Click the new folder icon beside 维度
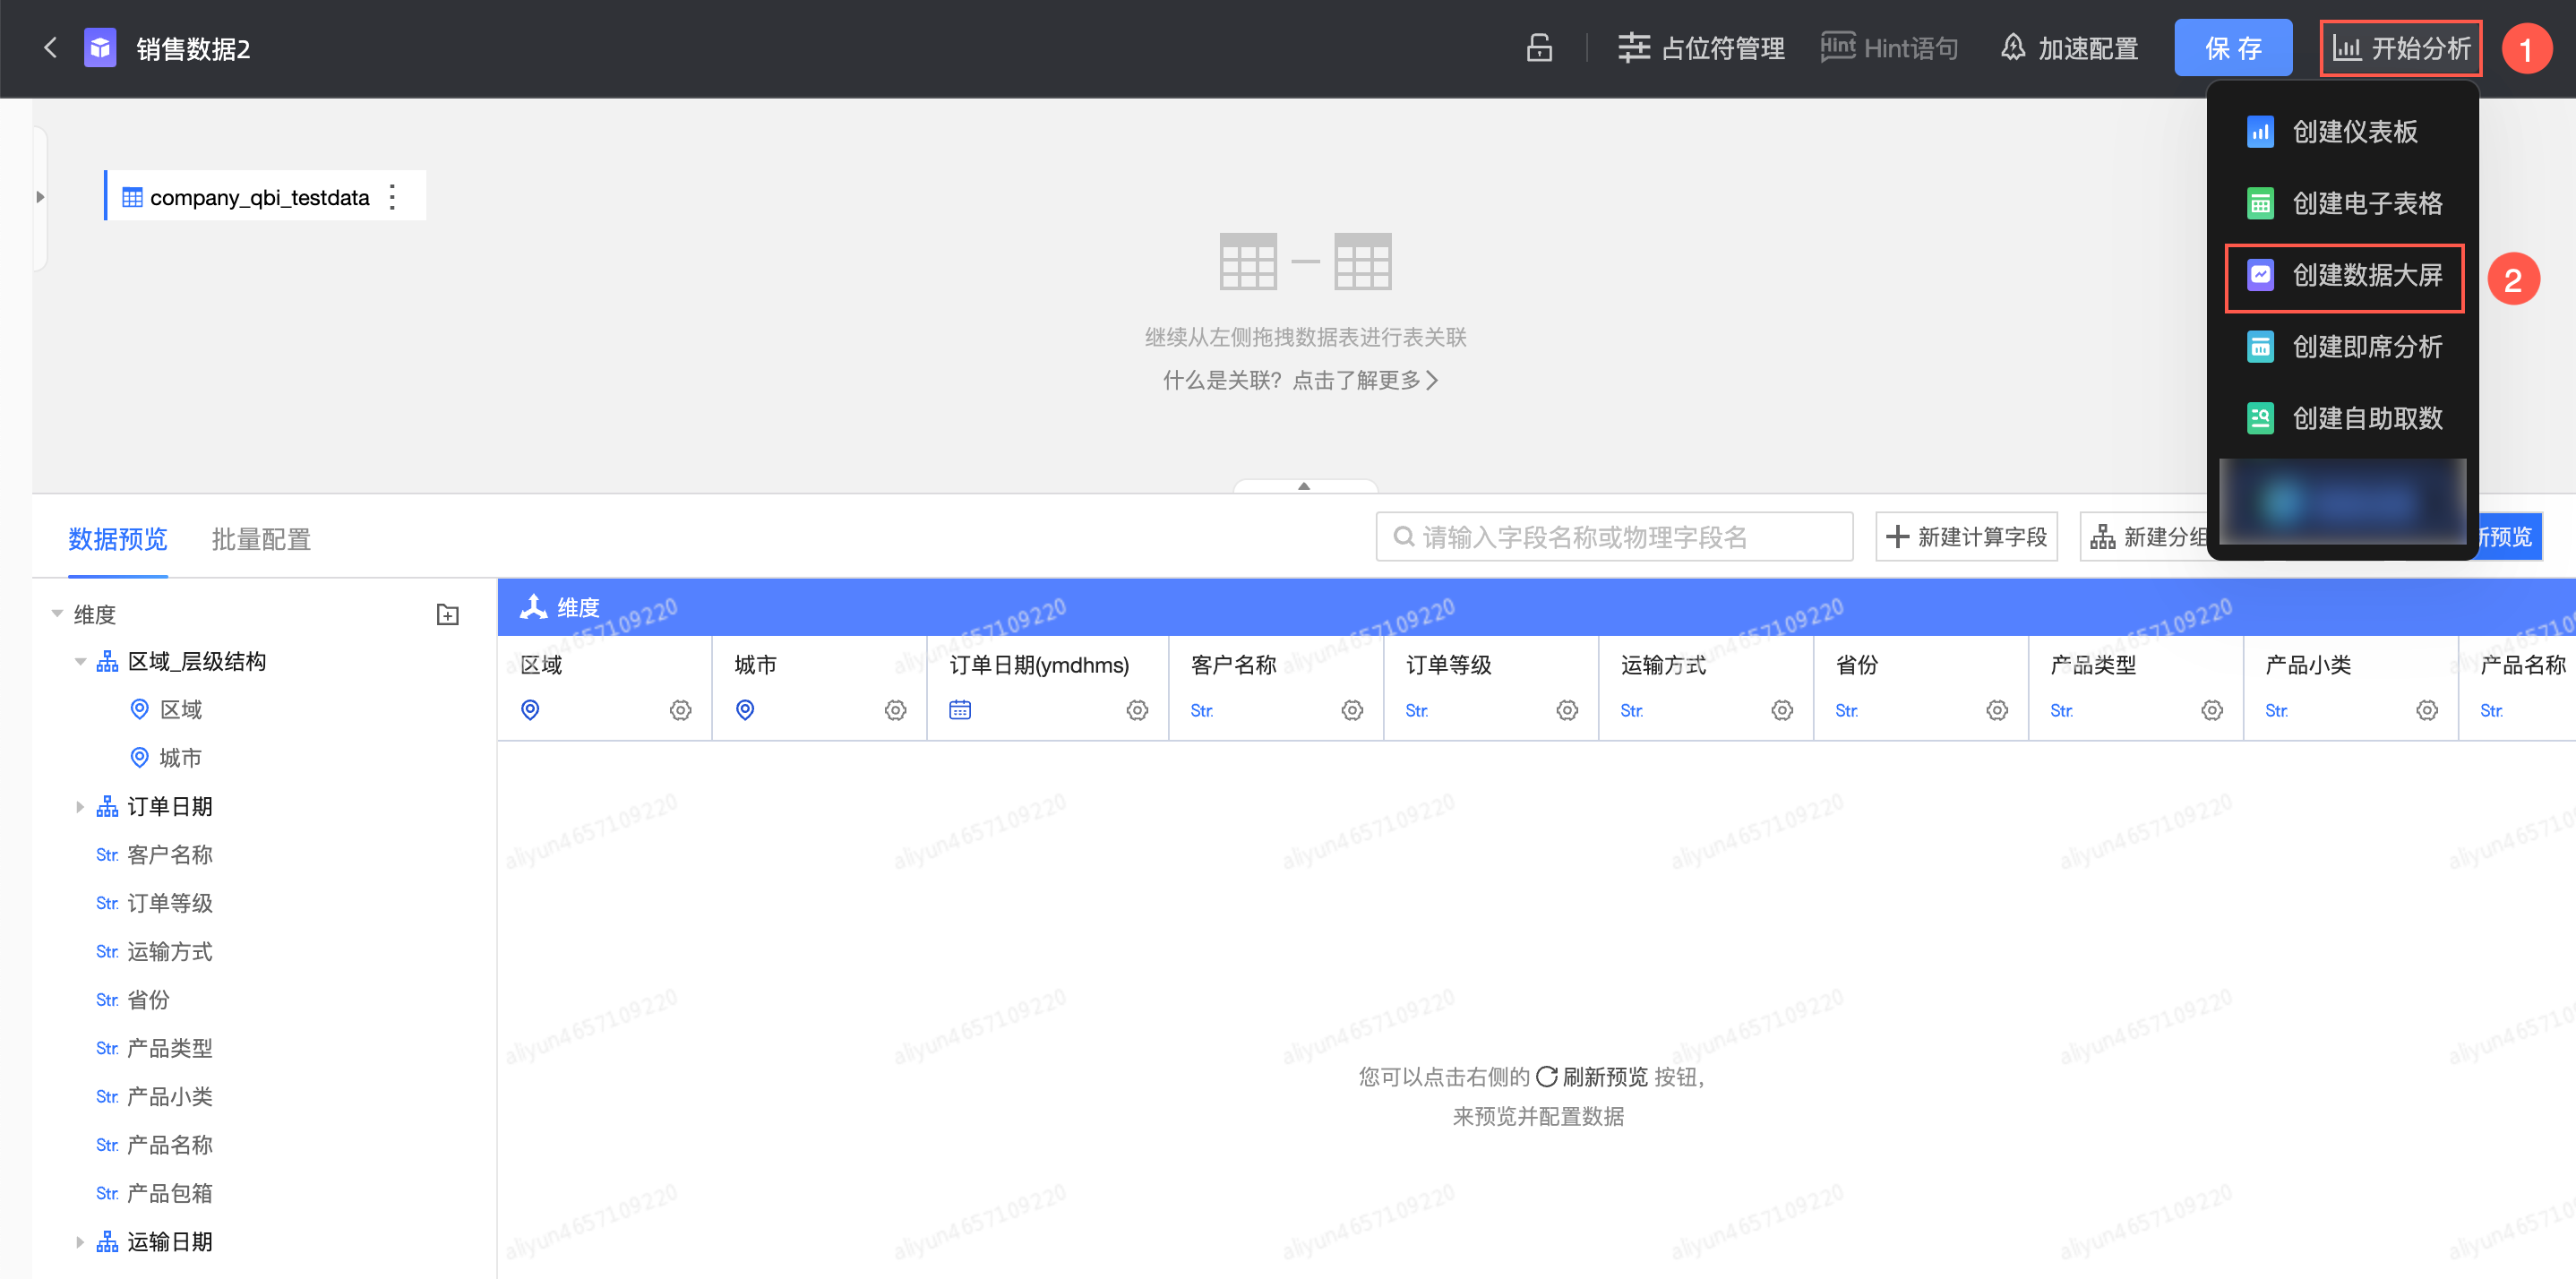This screenshot has height=1279, width=2576. (x=448, y=614)
